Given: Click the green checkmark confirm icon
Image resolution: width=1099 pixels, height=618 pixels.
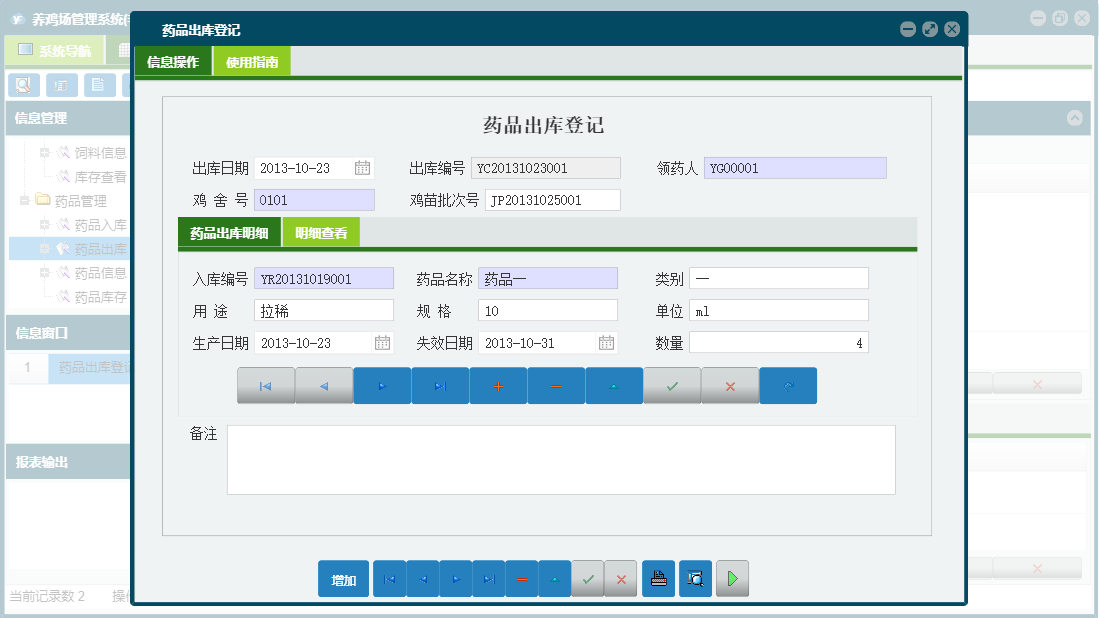Looking at the screenshot, I should [x=672, y=385].
